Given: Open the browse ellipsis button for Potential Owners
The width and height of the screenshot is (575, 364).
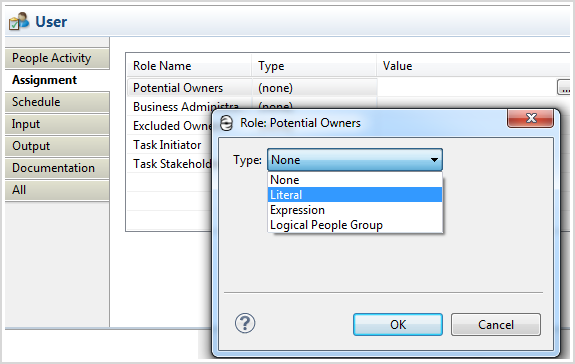Looking at the screenshot, I should 564,88.
